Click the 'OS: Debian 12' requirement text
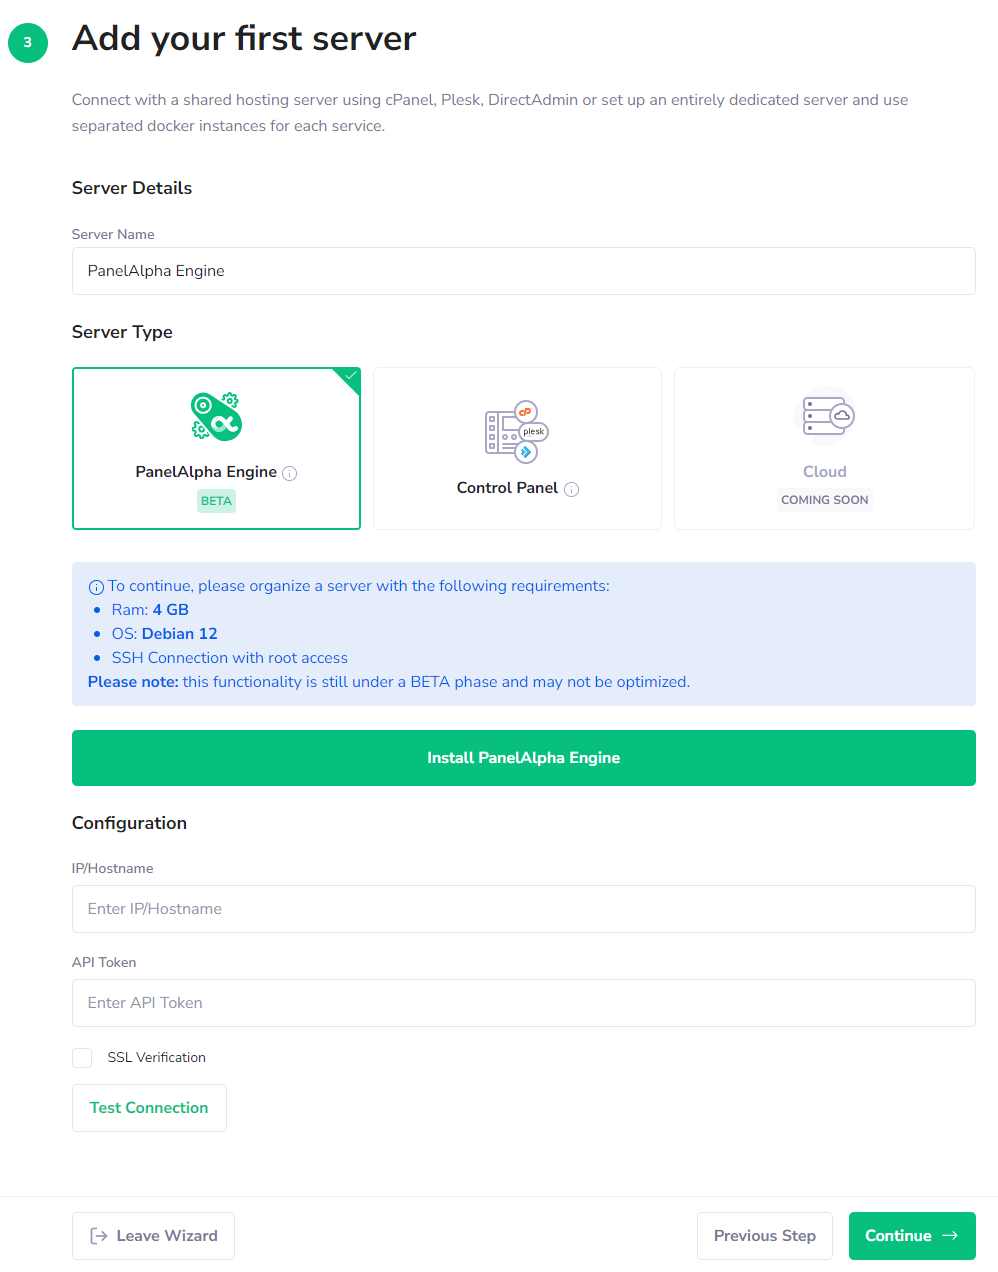This screenshot has height=1272, width=998. (x=165, y=634)
